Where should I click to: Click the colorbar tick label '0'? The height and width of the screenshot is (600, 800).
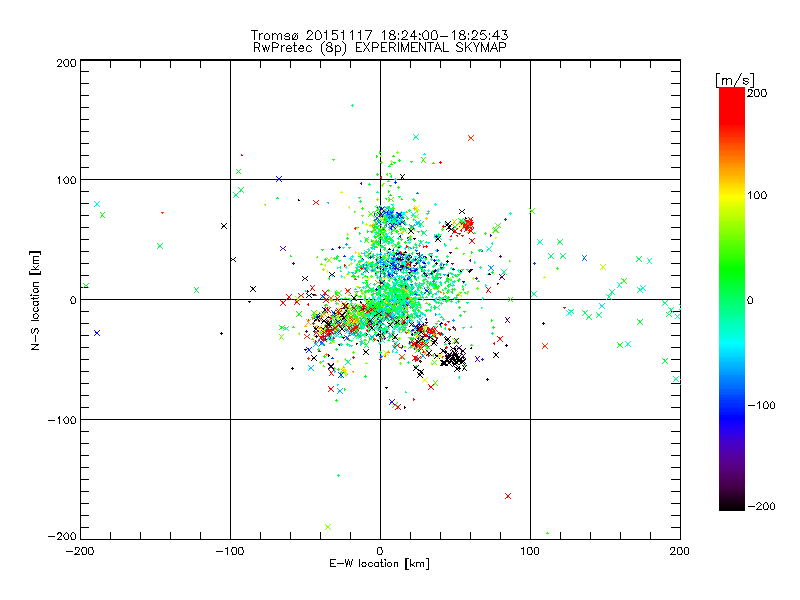(x=750, y=301)
